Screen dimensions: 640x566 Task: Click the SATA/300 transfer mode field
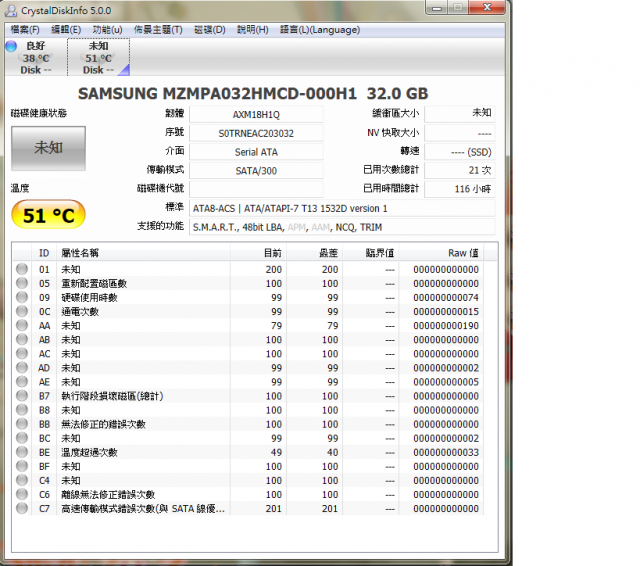[256, 171]
